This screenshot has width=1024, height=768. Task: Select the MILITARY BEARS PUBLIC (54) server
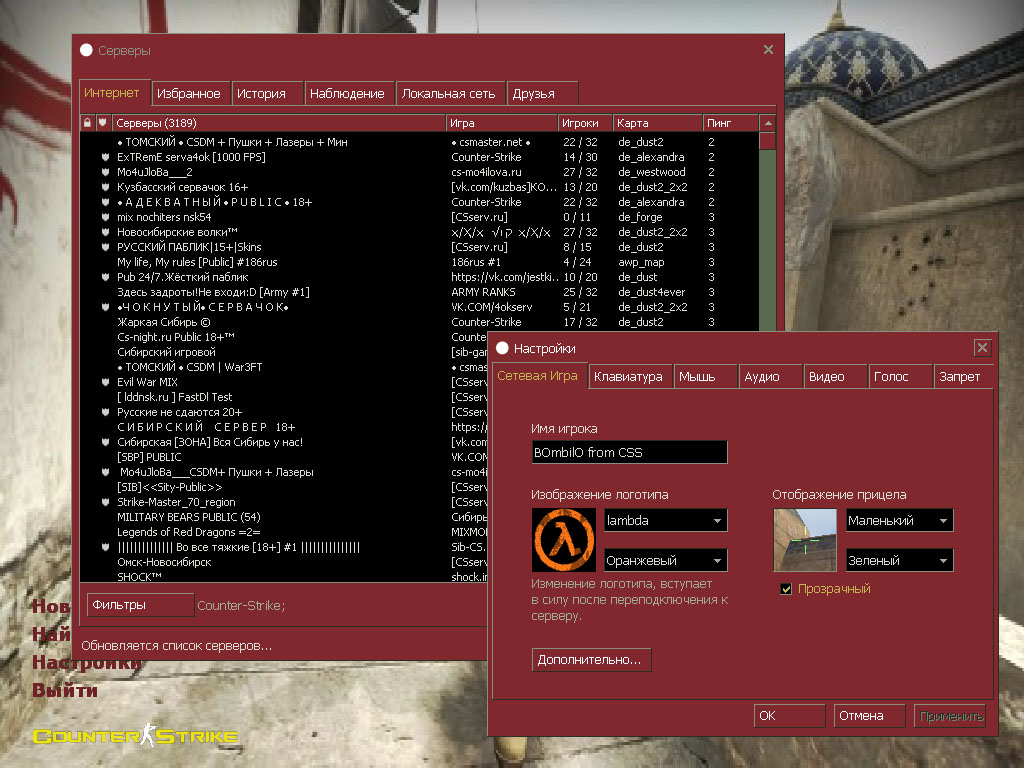pyautogui.click(x=283, y=518)
